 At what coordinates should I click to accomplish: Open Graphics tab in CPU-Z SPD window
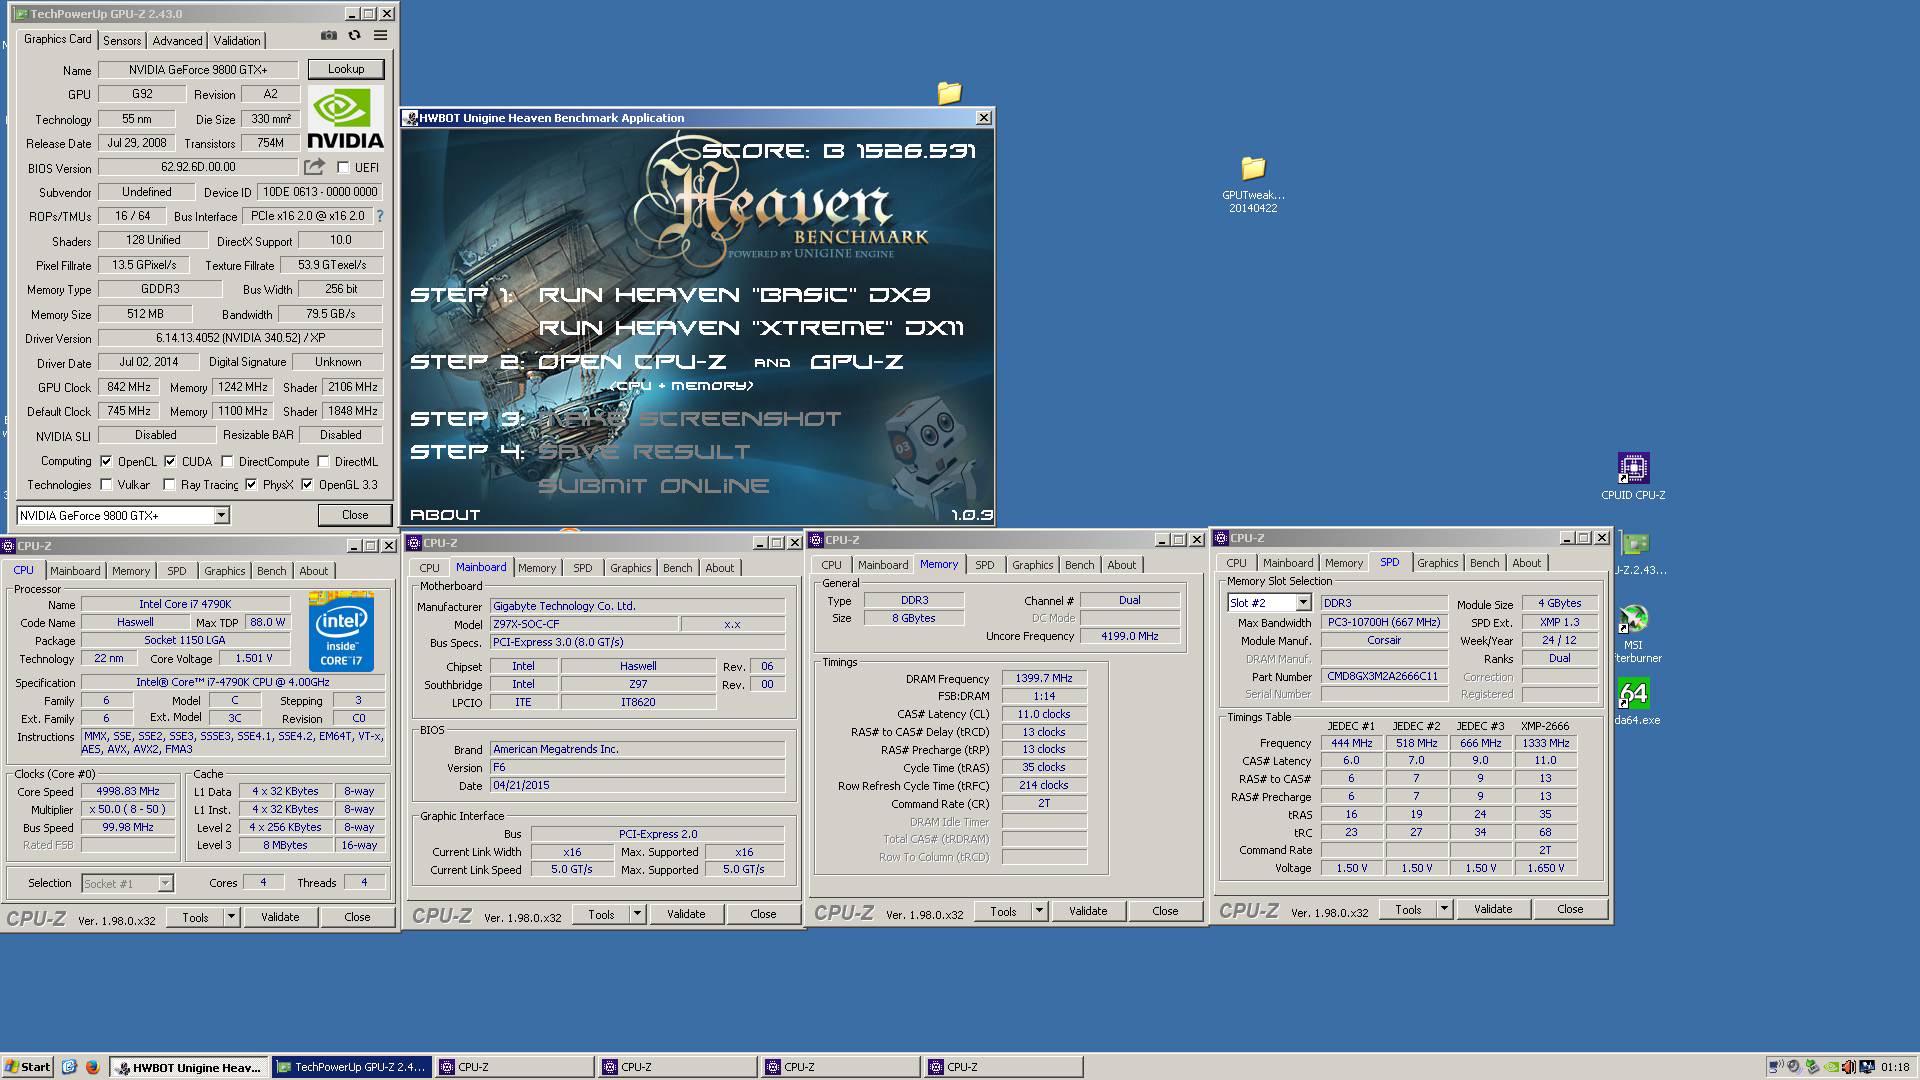[1437, 563]
